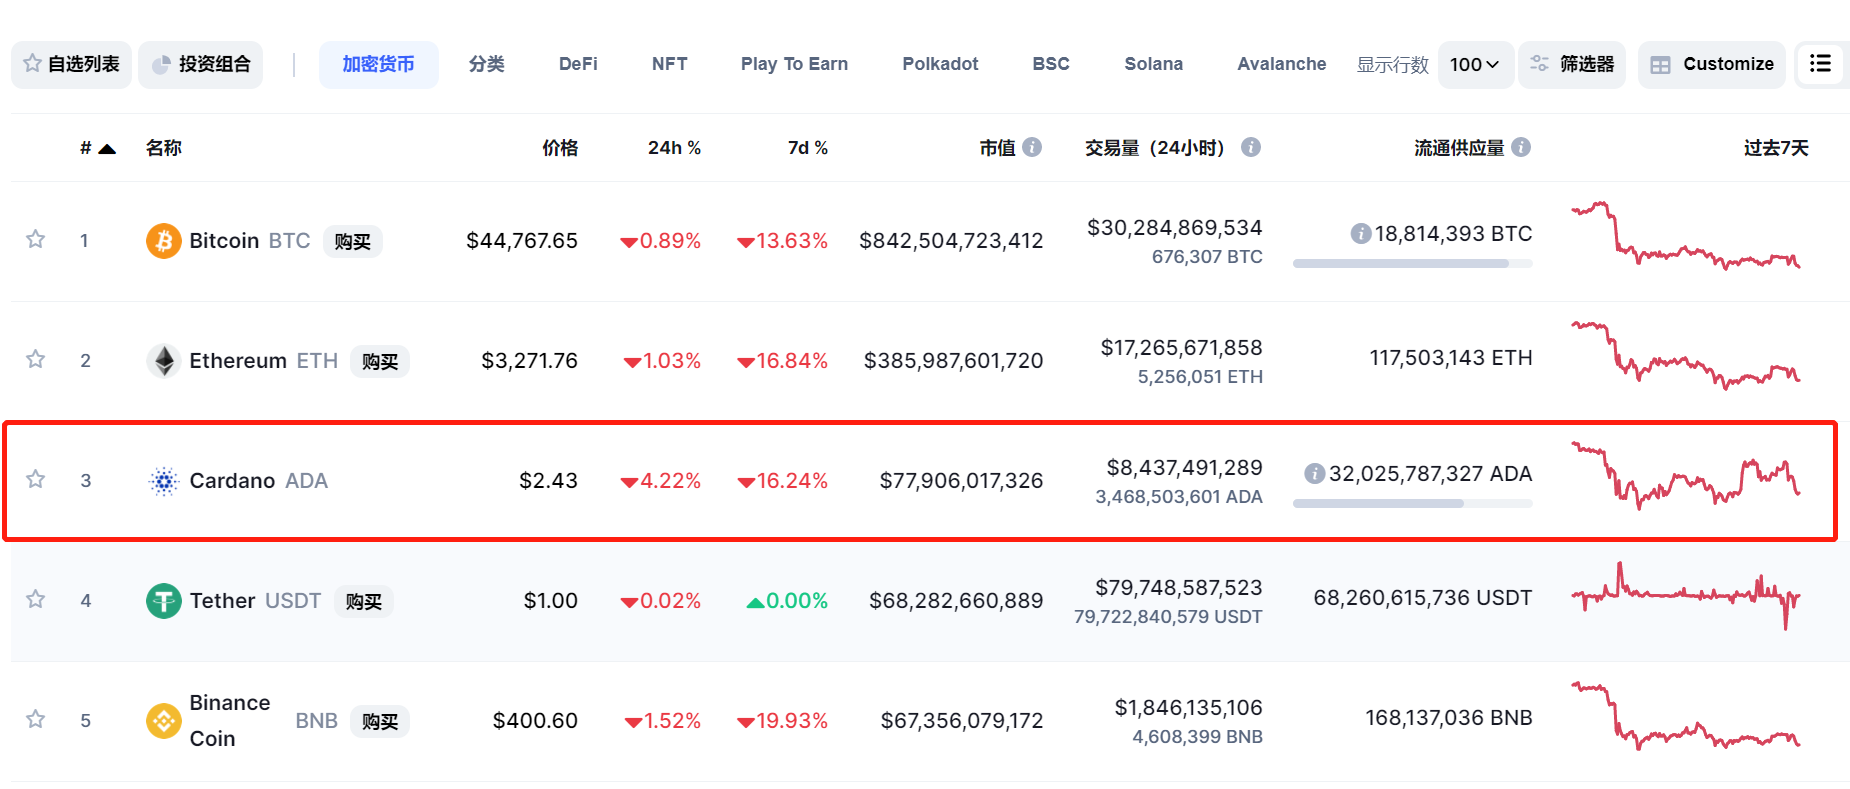Click the Ethereum logo icon
1850x789 pixels.
(x=164, y=361)
